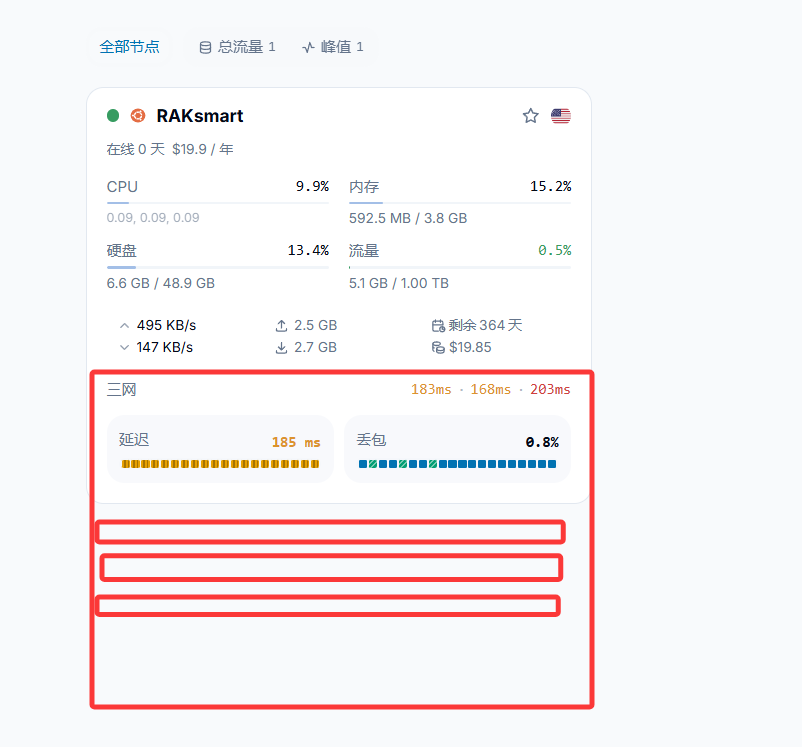Click the database icon beside 总流量
802x747 pixels.
(205, 48)
